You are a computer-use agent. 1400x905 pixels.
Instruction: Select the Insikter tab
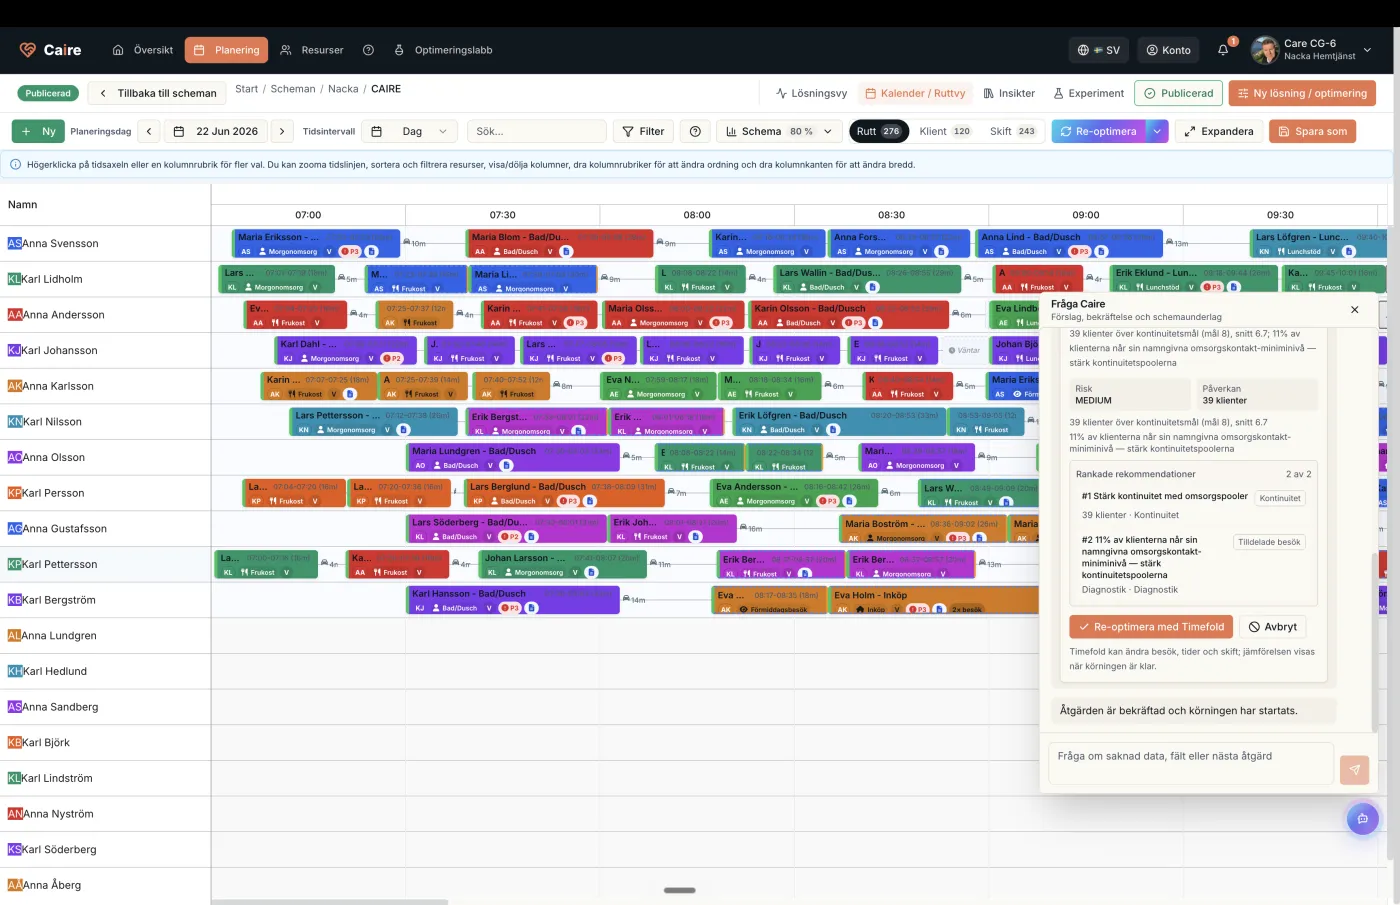click(x=1009, y=93)
